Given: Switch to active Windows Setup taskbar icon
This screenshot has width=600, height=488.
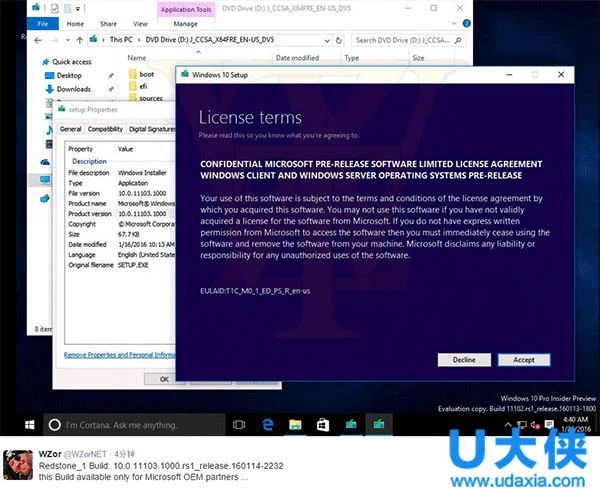Looking at the screenshot, I should (379, 424).
